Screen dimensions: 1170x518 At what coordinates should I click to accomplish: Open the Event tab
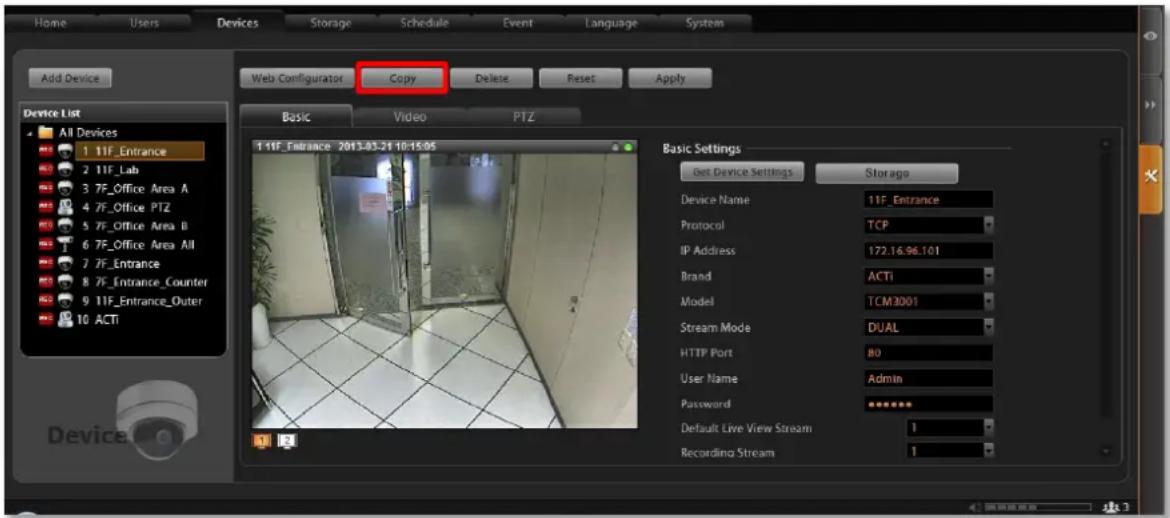pyautogui.click(x=517, y=23)
